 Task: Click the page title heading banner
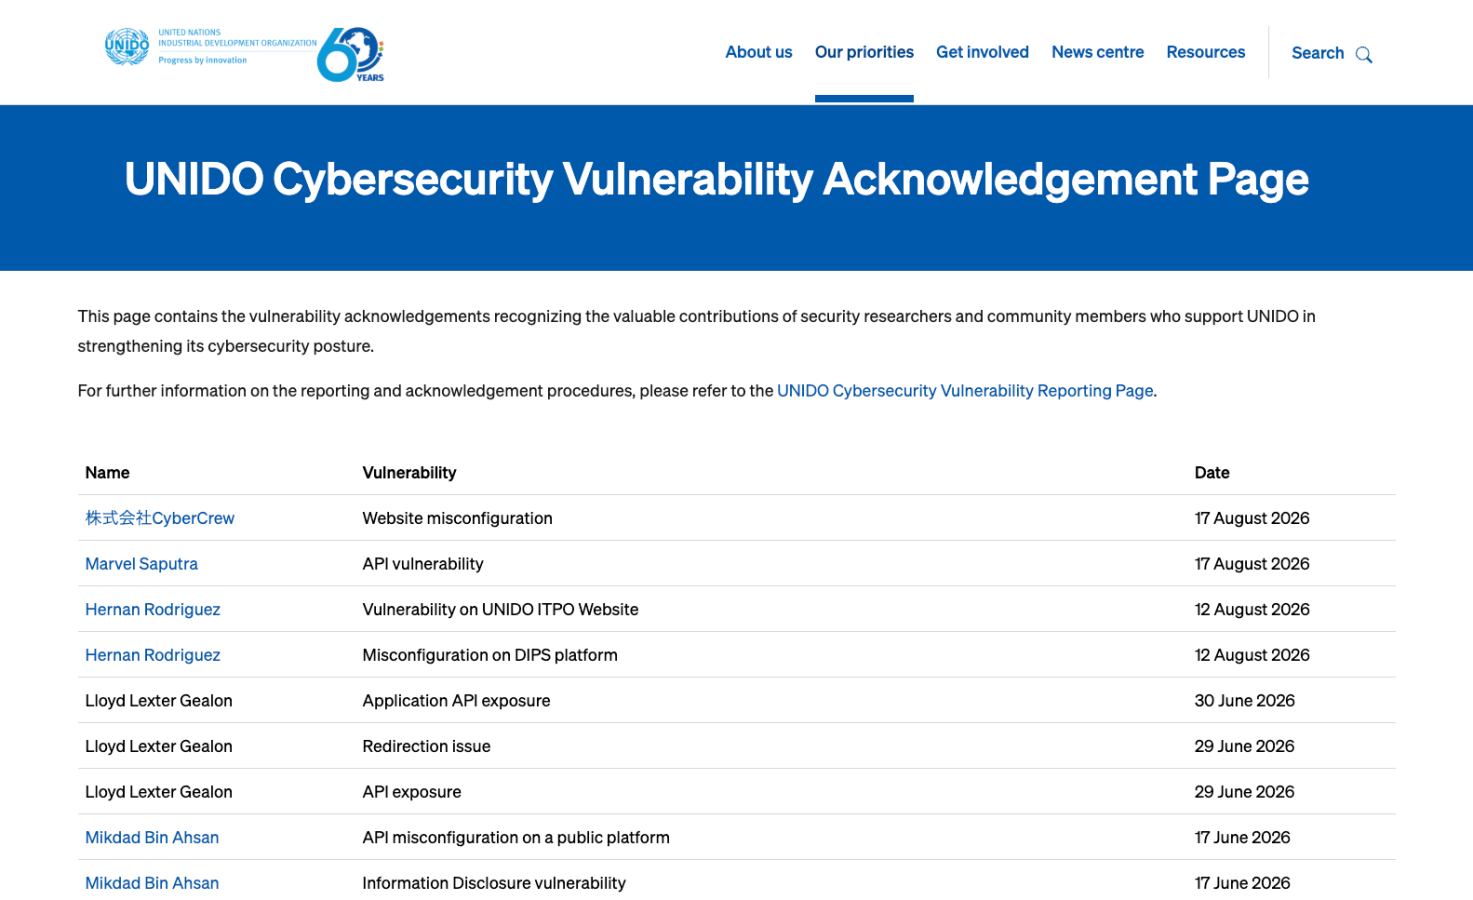[x=716, y=180]
